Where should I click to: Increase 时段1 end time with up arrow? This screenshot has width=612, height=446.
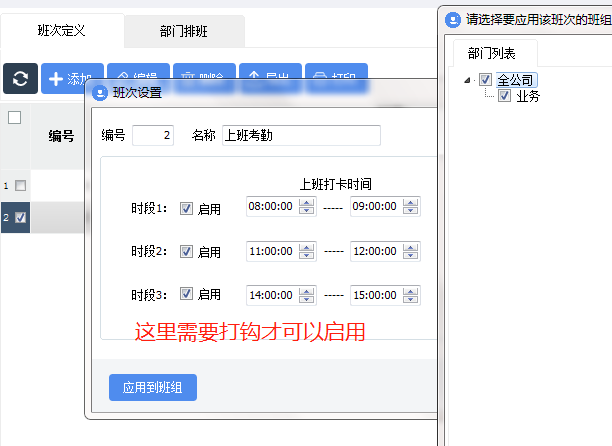(x=411, y=202)
